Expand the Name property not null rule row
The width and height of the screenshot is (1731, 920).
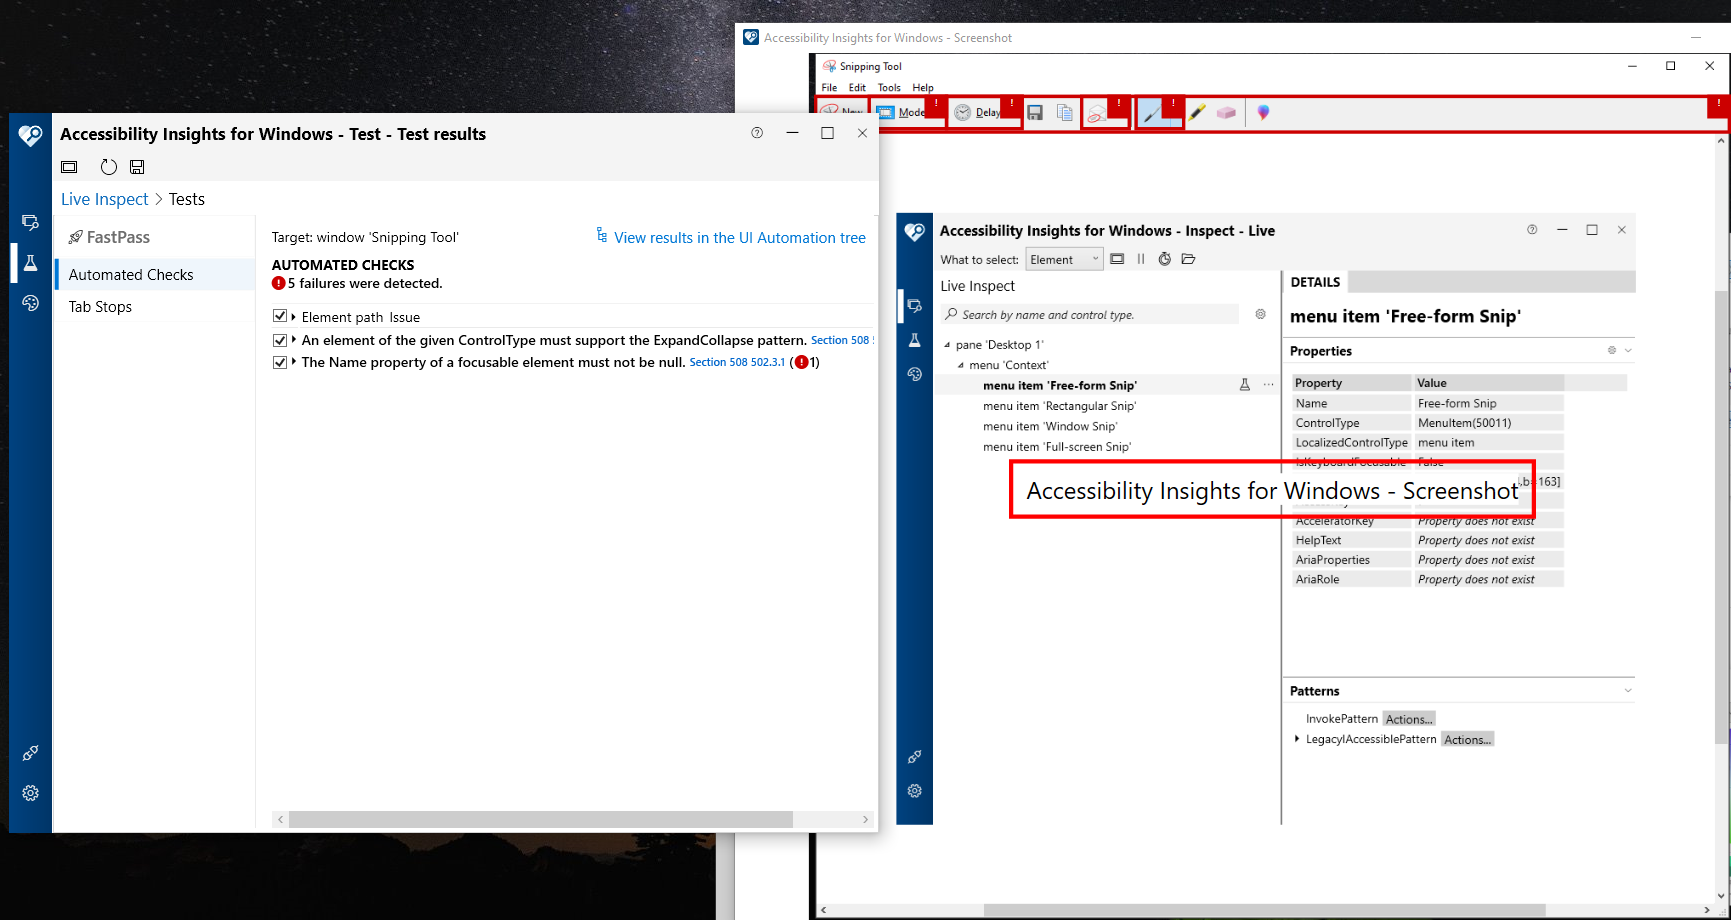coord(294,362)
